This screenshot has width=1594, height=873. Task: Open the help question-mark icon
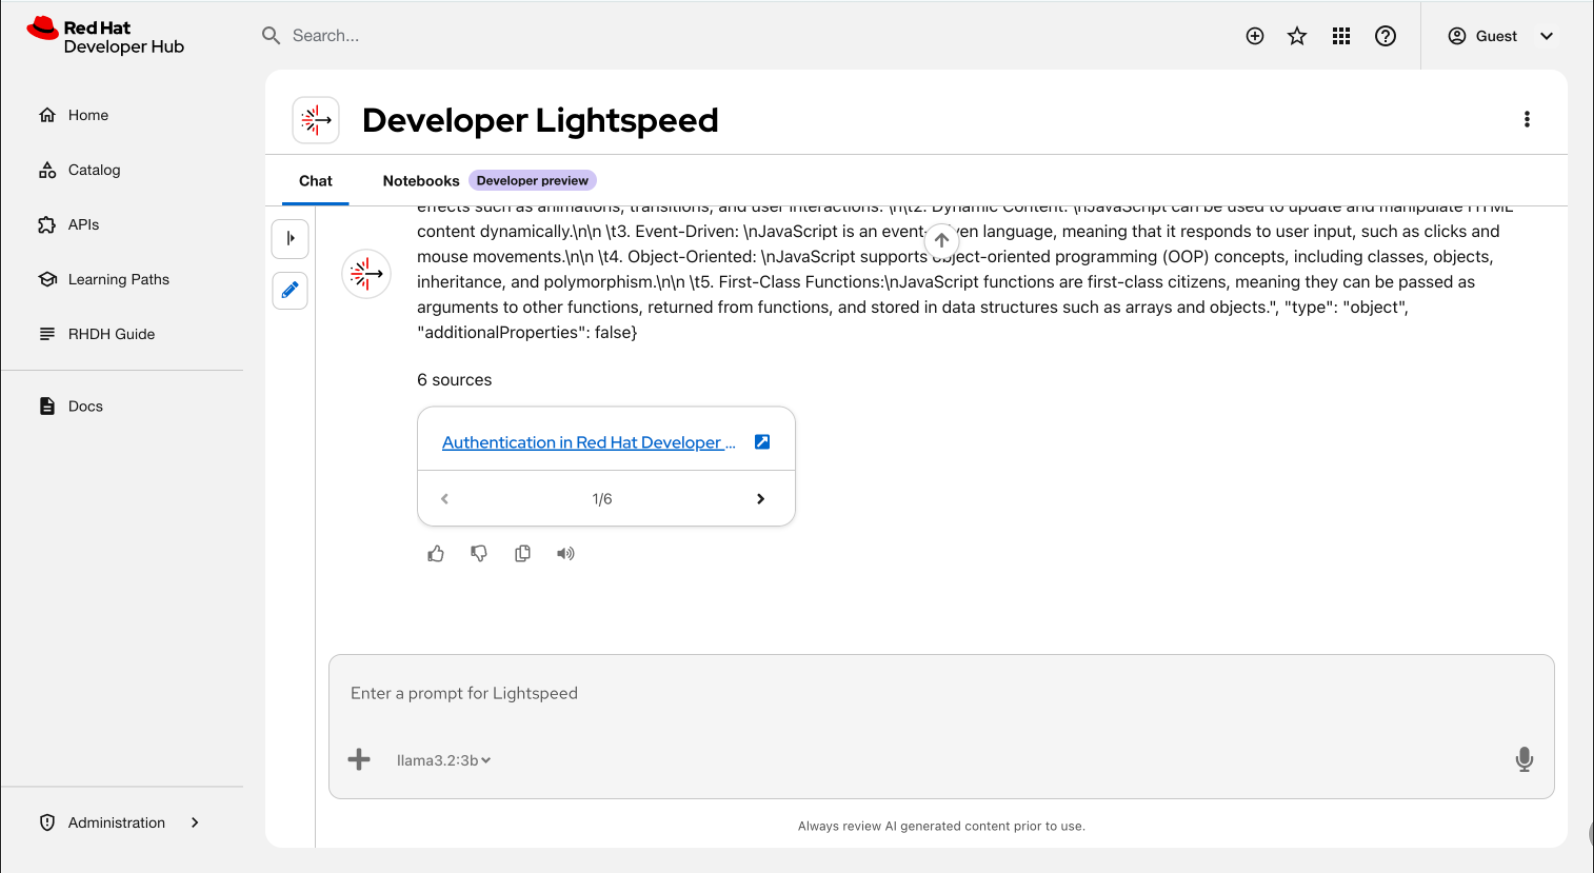1385,36
